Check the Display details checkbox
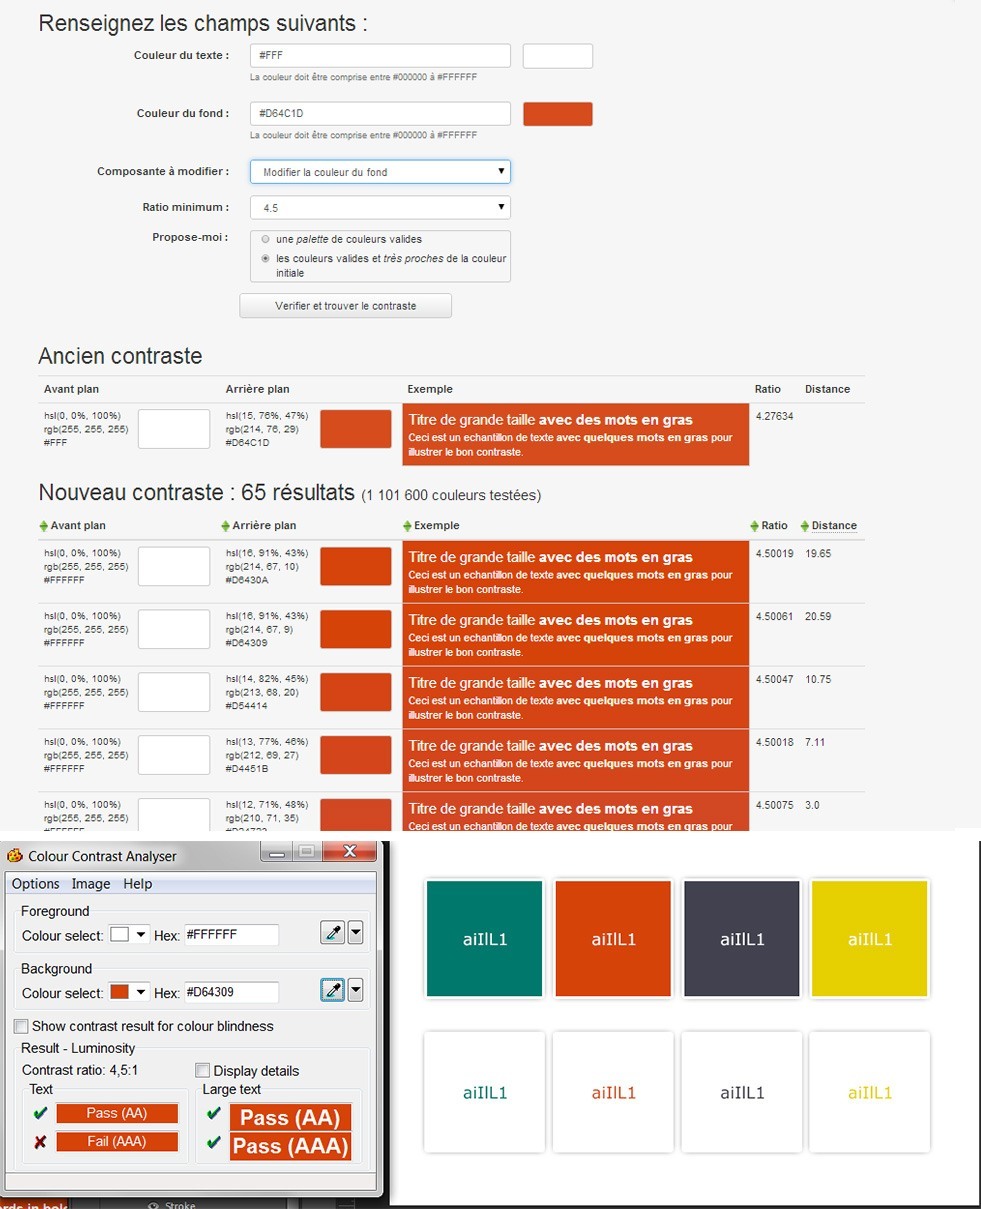 (x=203, y=1071)
